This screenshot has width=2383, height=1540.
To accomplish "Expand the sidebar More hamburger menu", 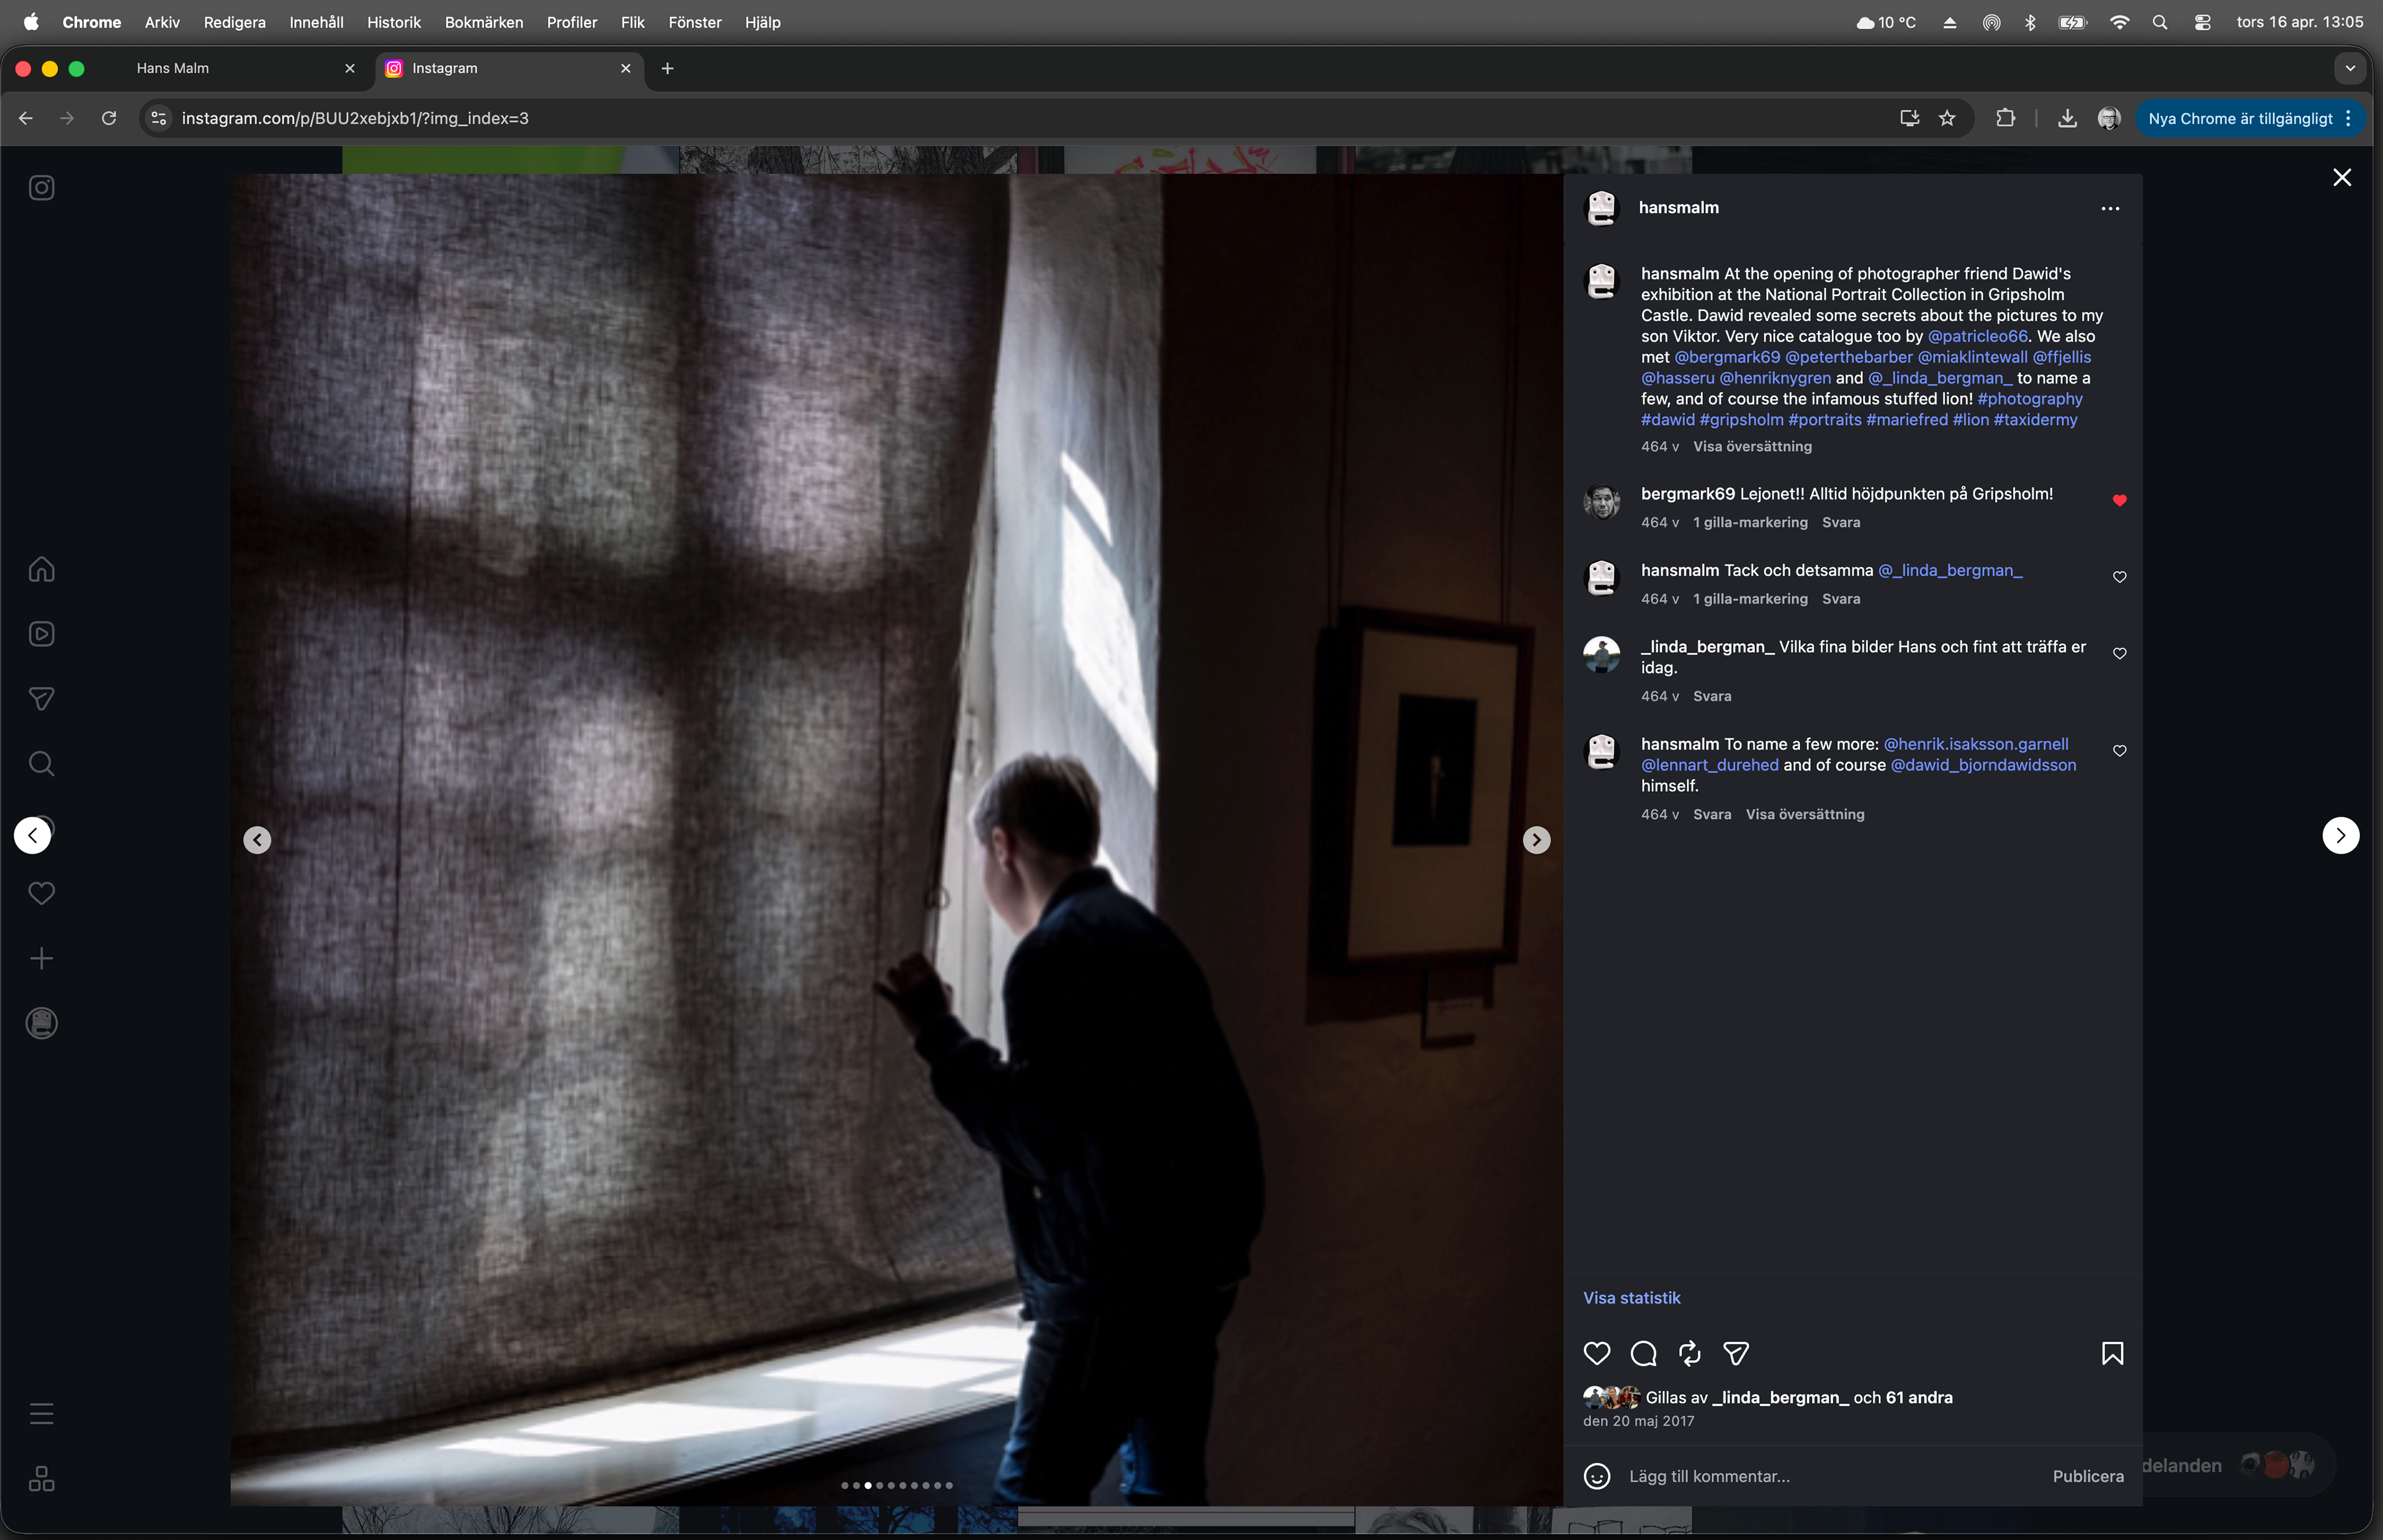I will (x=41, y=1414).
